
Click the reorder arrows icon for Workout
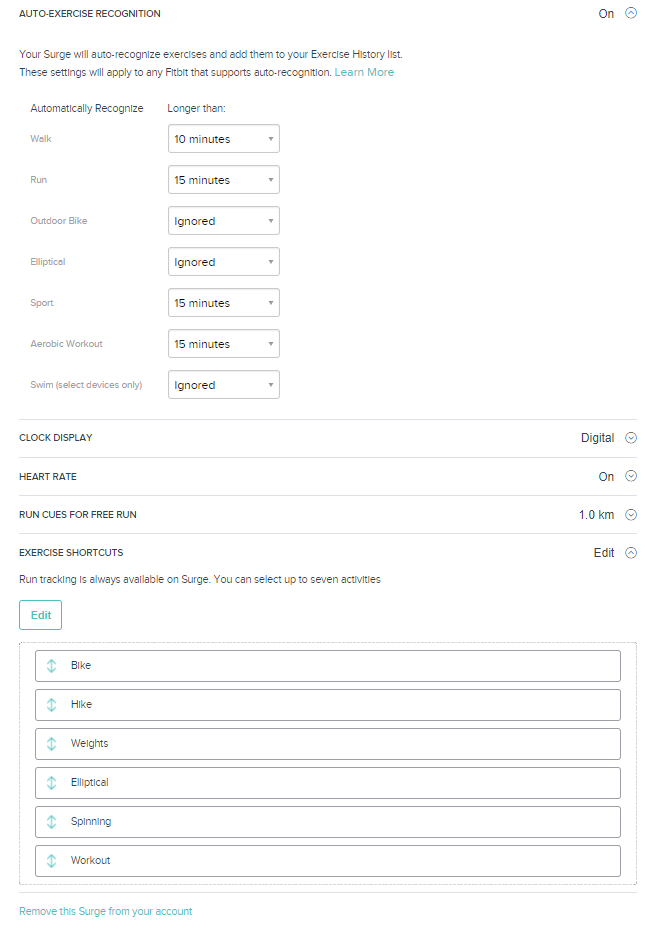(52, 861)
